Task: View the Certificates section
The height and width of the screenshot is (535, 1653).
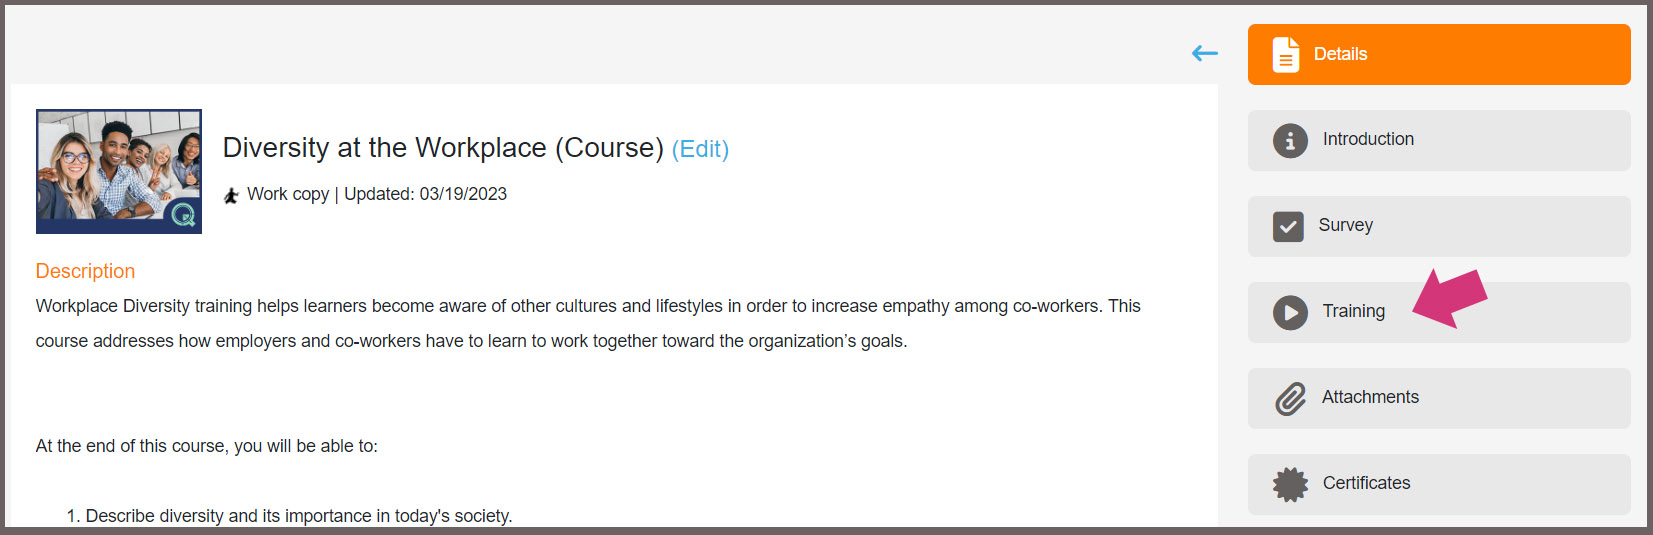Action: click(1439, 485)
